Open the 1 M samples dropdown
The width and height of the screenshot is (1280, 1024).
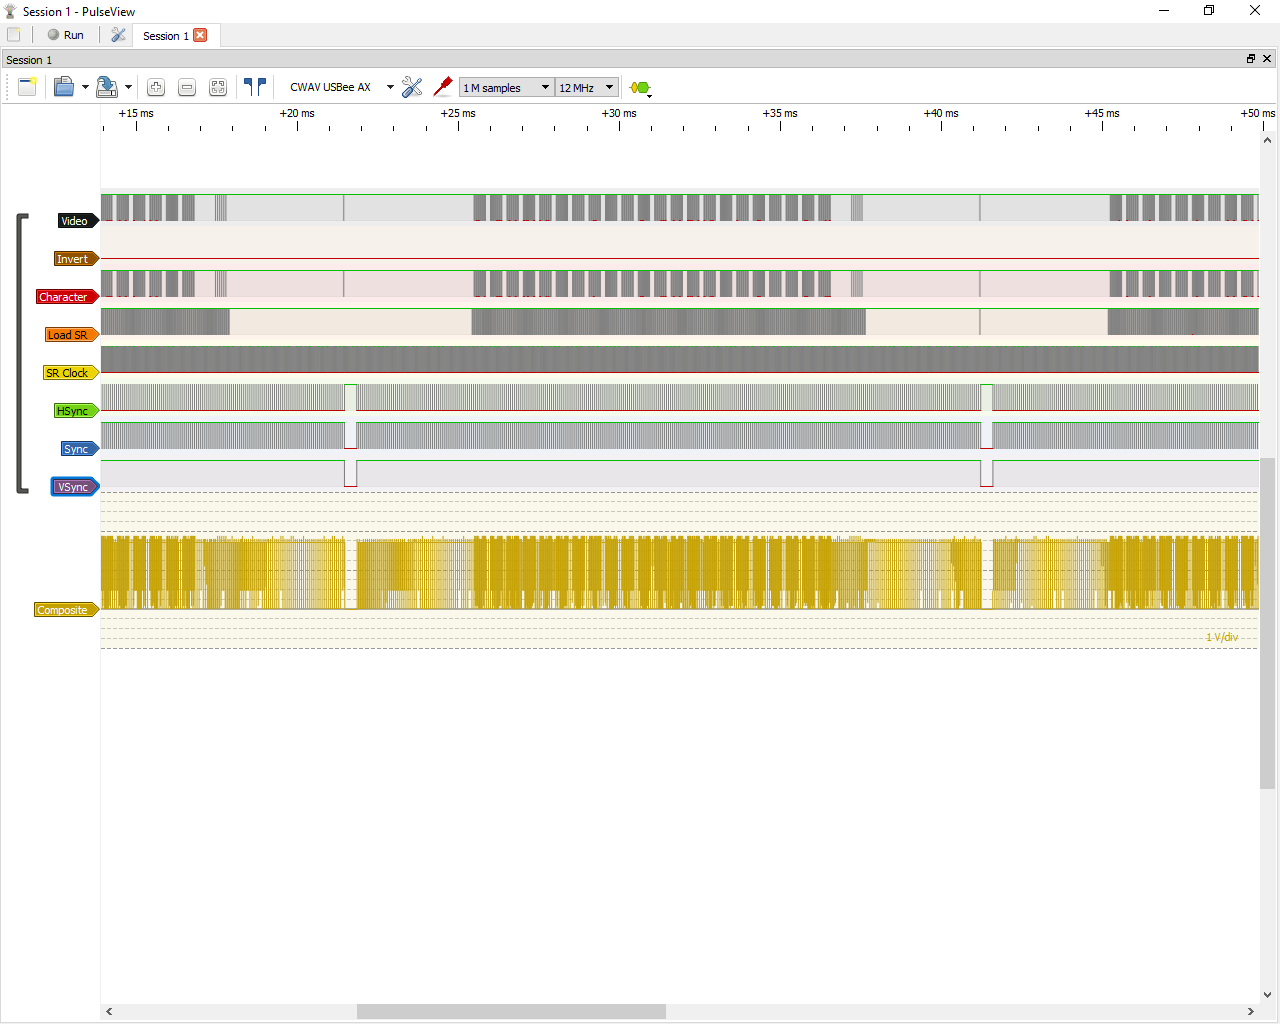(x=507, y=88)
